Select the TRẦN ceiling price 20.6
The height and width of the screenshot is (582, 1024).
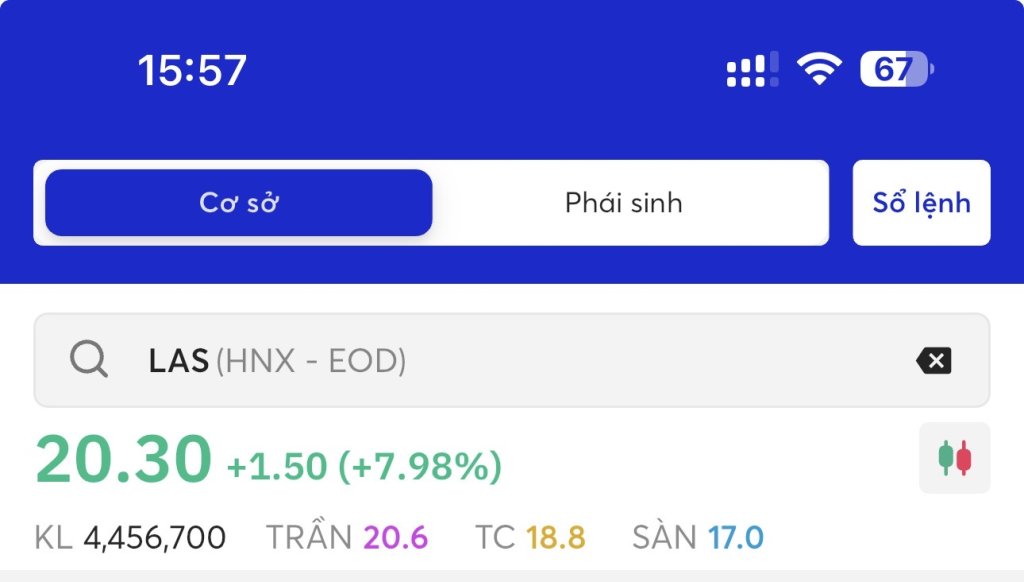pyautogui.click(x=395, y=538)
